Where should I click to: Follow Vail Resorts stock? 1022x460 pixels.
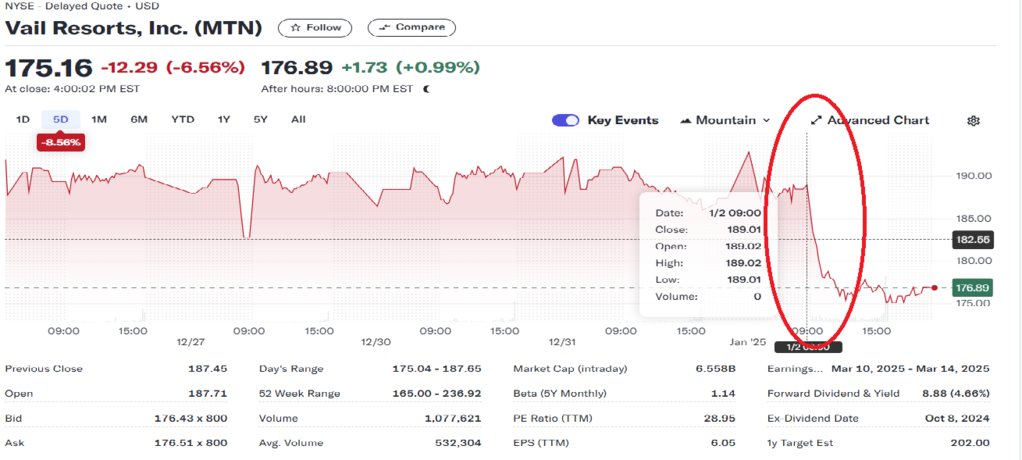[x=315, y=28]
